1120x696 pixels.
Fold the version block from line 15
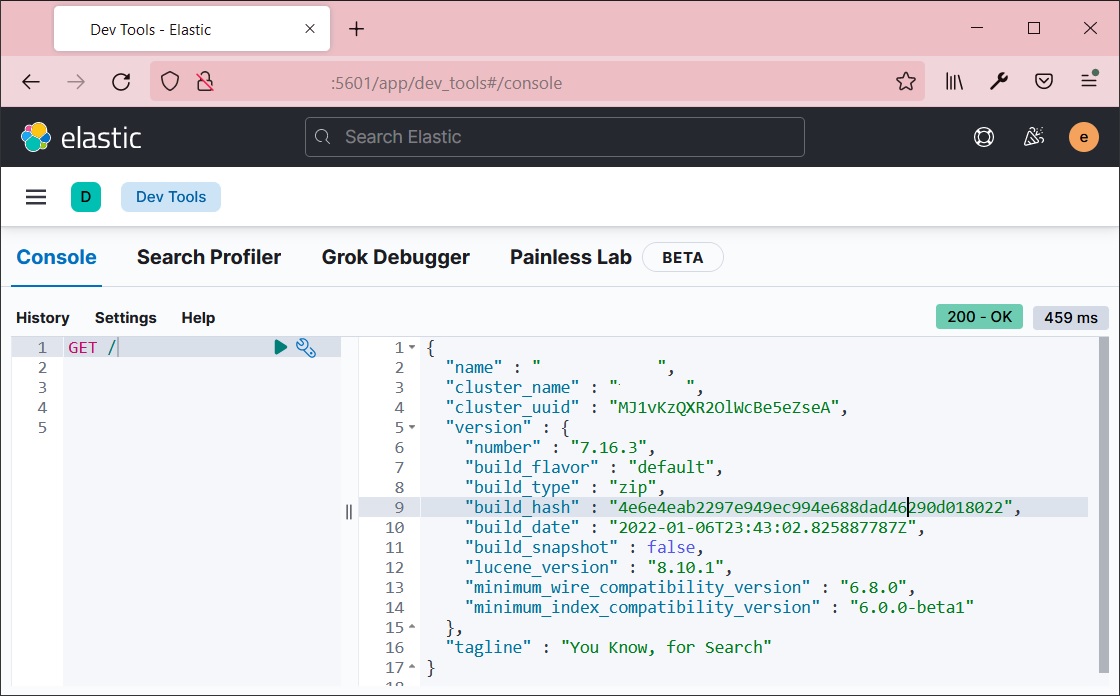click(x=412, y=627)
